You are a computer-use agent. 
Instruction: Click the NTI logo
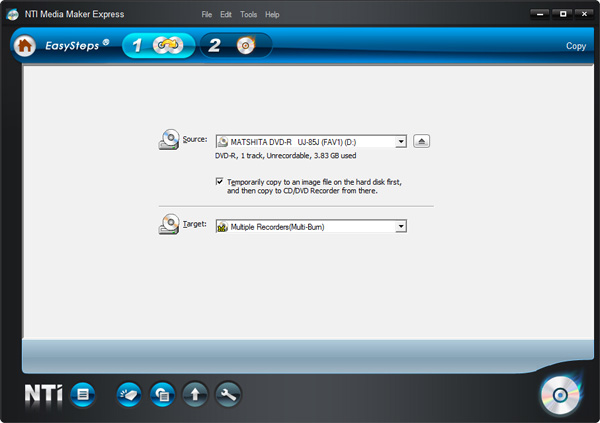43,394
